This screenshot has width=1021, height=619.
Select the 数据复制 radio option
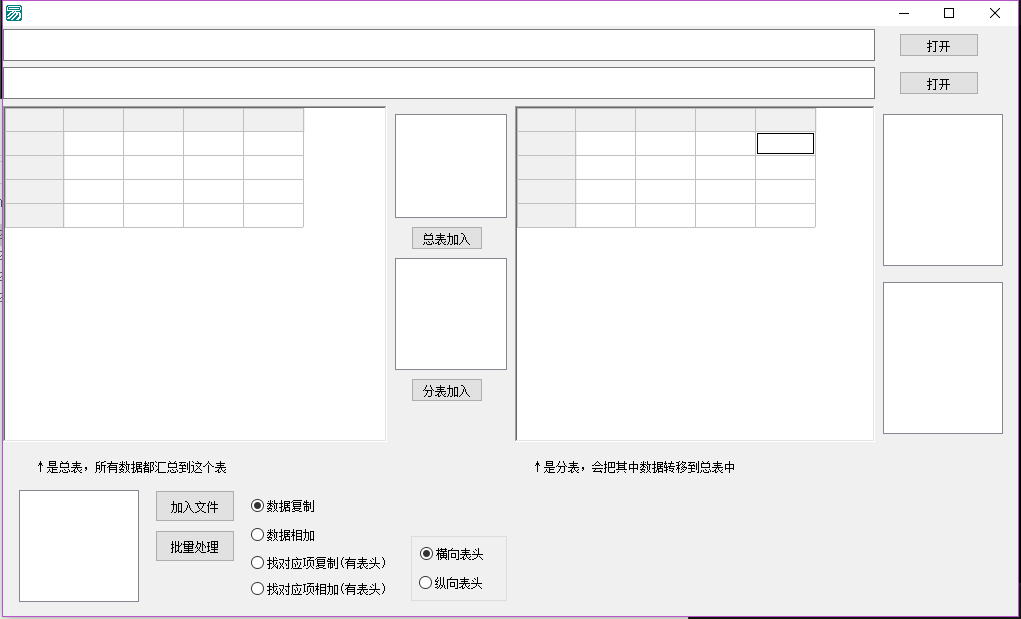(258, 507)
